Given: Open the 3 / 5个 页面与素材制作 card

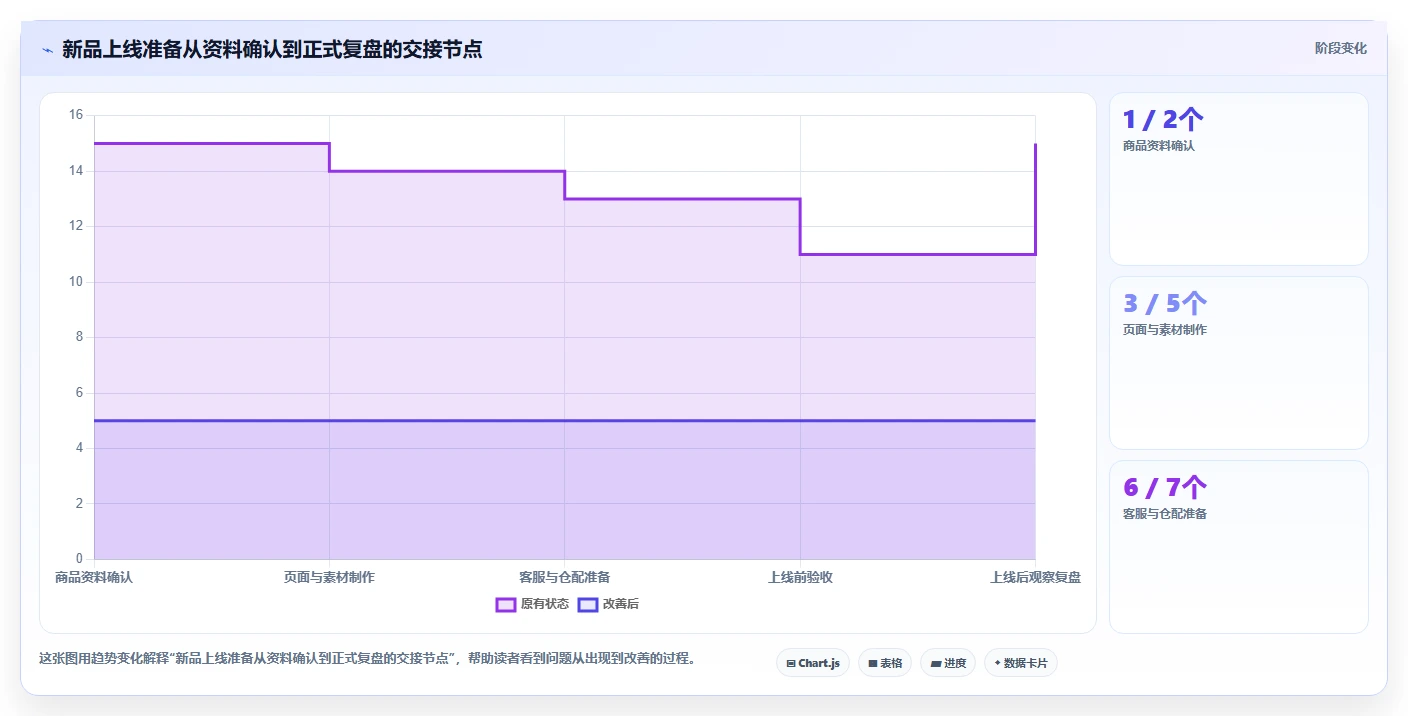Looking at the screenshot, I should pos(1239,363).
